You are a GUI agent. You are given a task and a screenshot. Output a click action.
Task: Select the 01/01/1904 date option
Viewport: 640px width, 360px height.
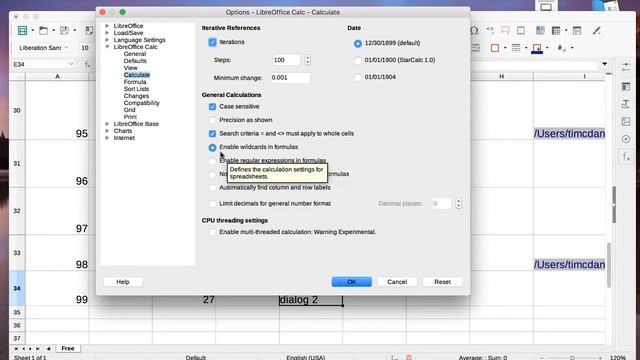click(358, 77)
